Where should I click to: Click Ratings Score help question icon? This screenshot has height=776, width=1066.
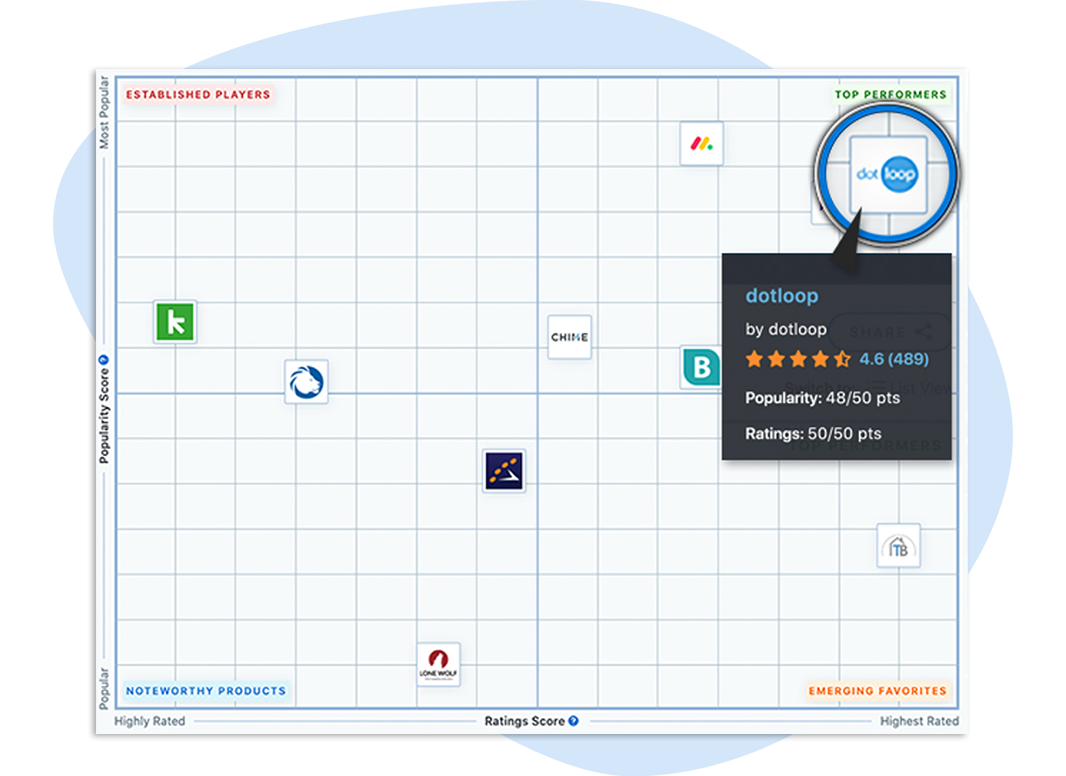click(574, 721)
